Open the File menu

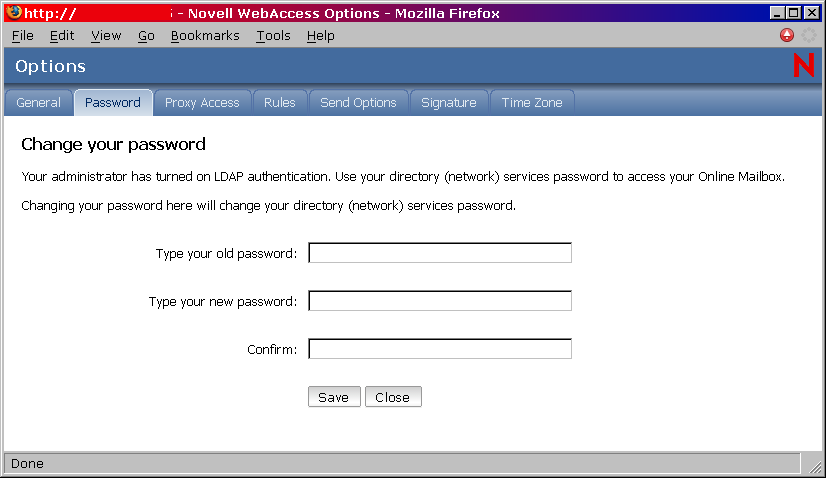tap(23, 35)
